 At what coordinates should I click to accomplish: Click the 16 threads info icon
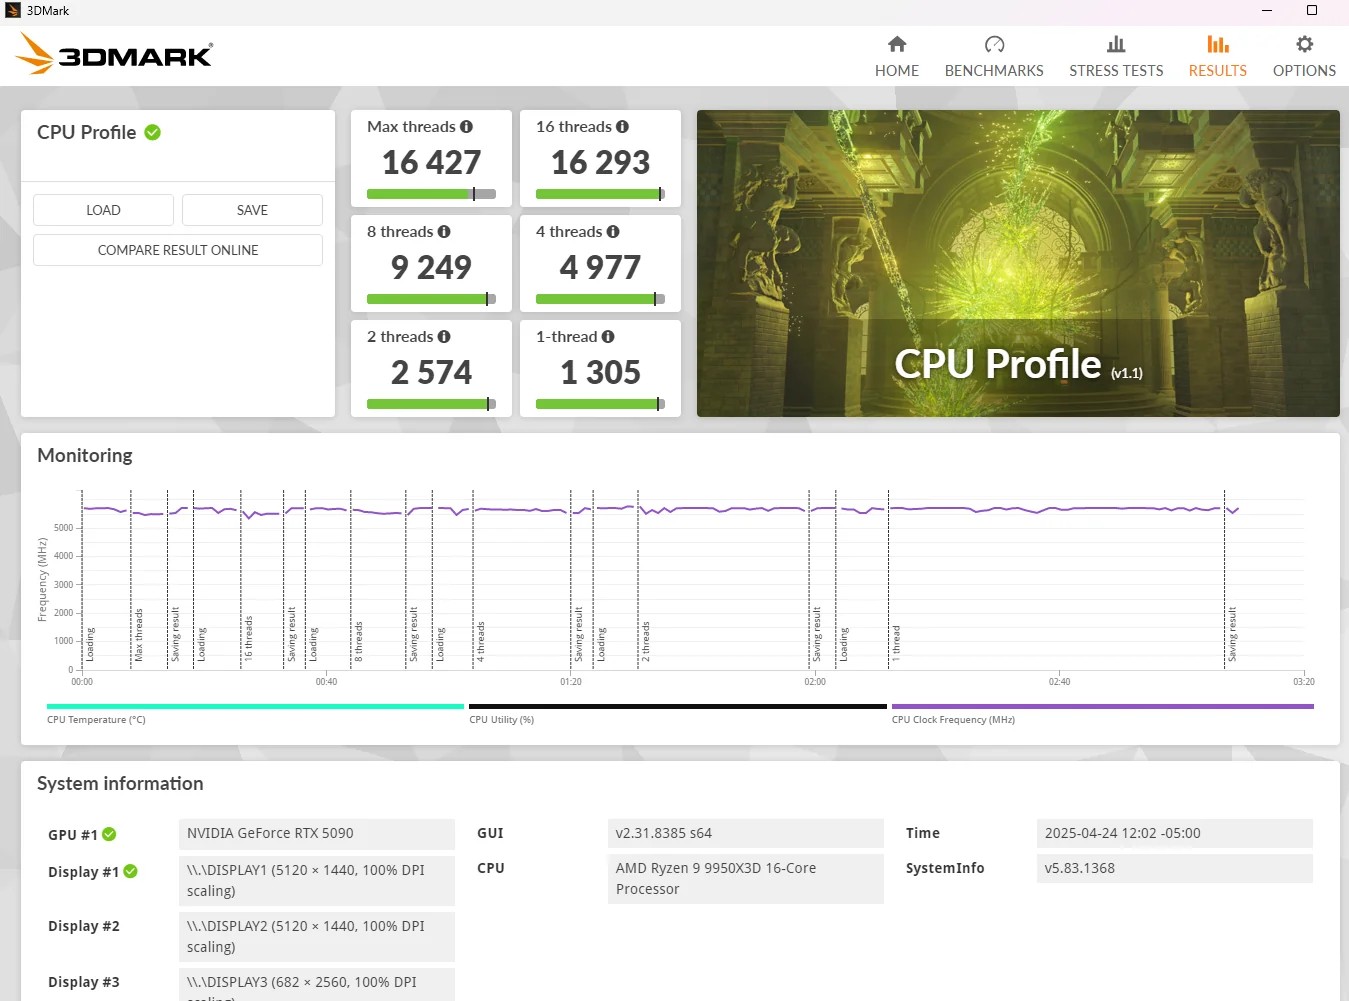point(622,127)
